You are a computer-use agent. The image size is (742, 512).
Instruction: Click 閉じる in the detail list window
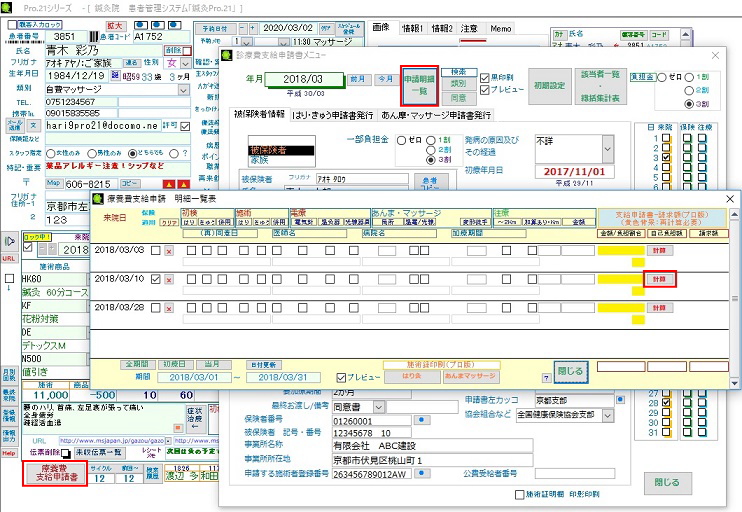[x=571, y=371]
